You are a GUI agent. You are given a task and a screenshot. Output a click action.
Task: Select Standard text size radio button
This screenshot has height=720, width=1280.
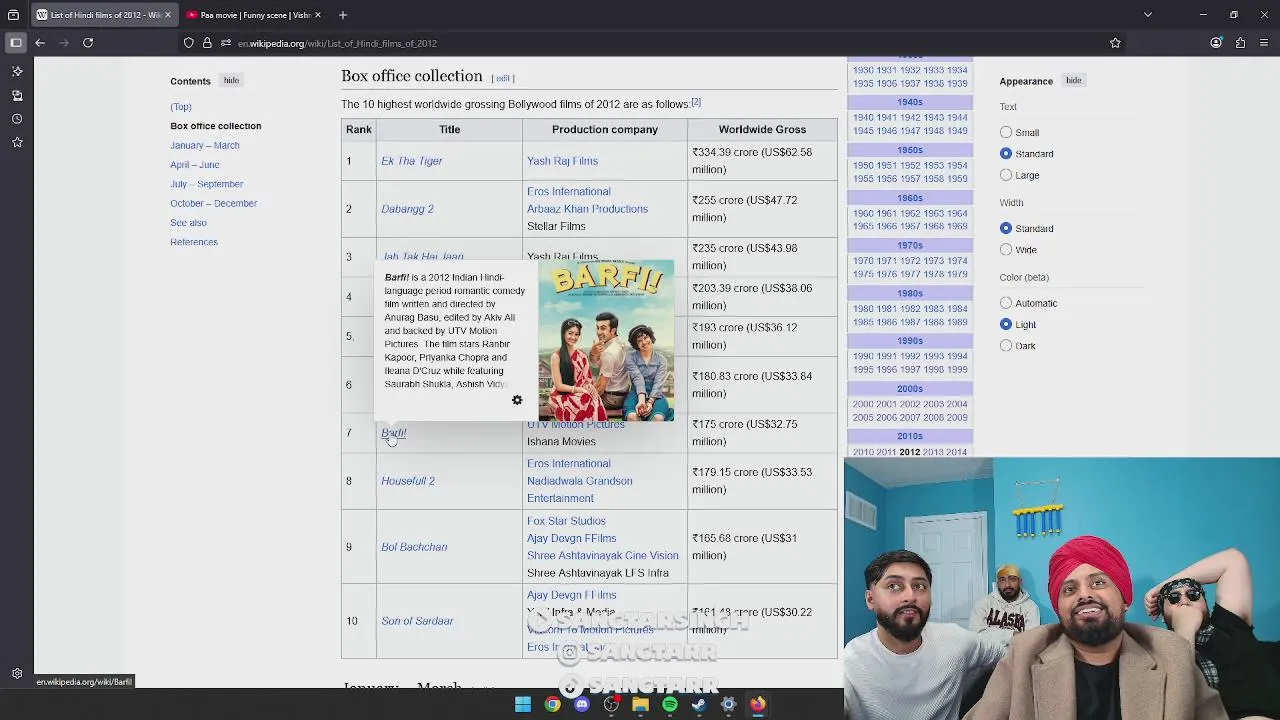click(x=1006, y=153)
